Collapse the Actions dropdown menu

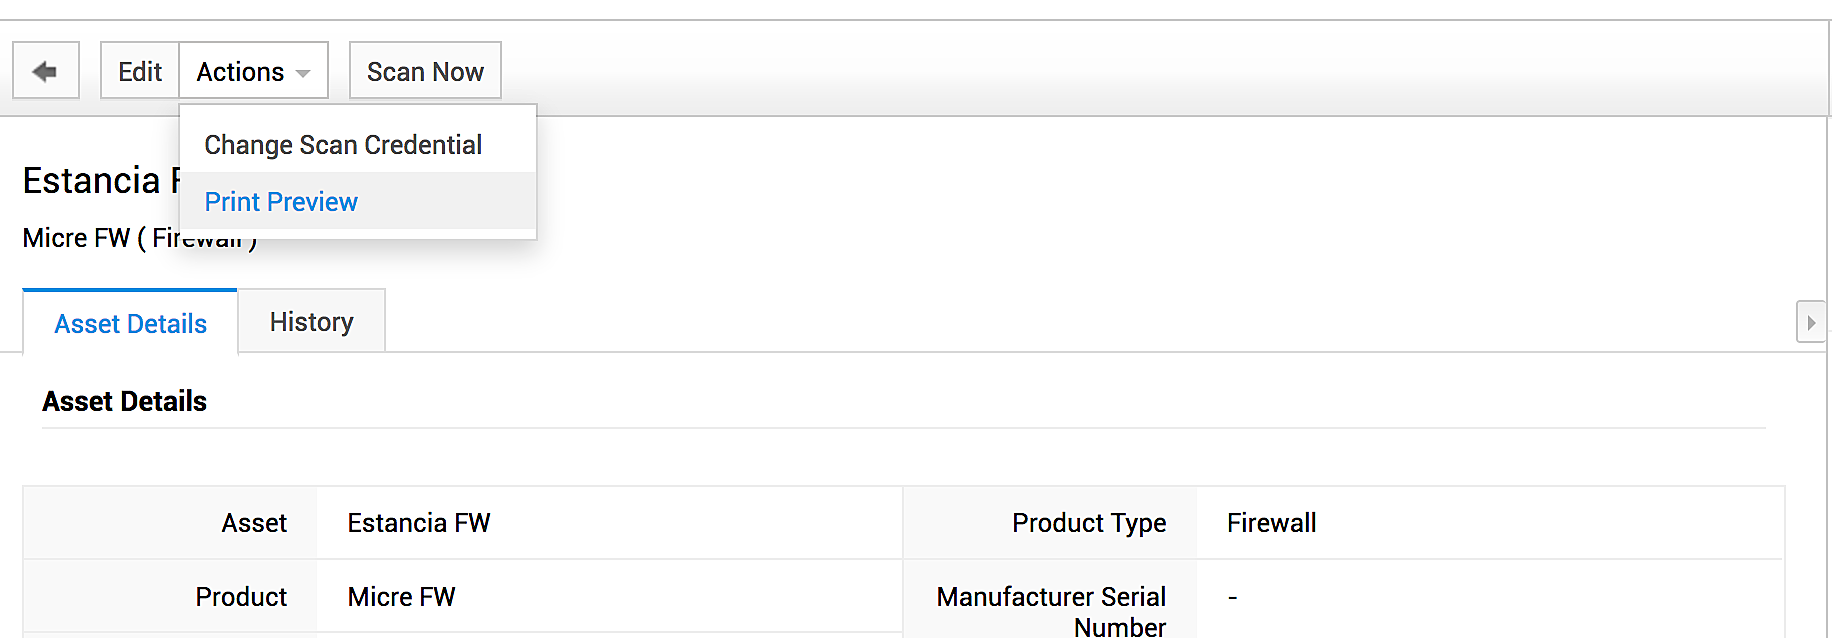(253, 71)
